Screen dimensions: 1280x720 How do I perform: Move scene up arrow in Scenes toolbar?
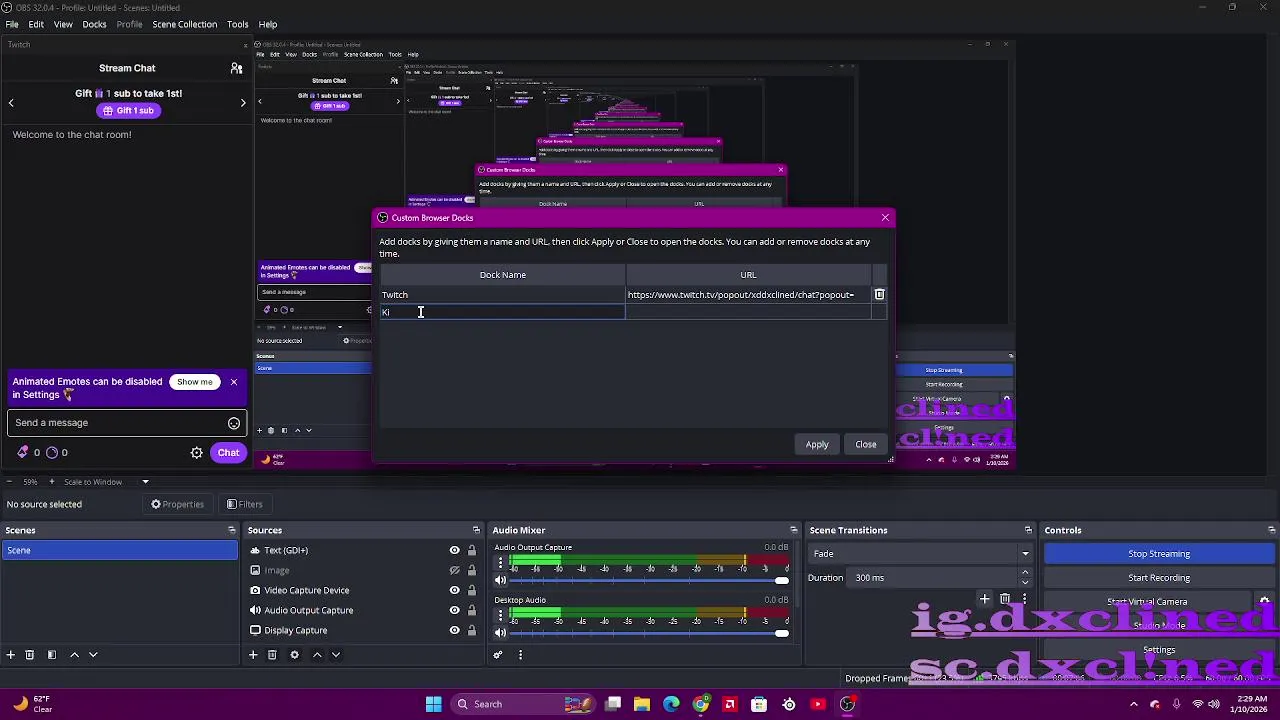coord(74,654)
